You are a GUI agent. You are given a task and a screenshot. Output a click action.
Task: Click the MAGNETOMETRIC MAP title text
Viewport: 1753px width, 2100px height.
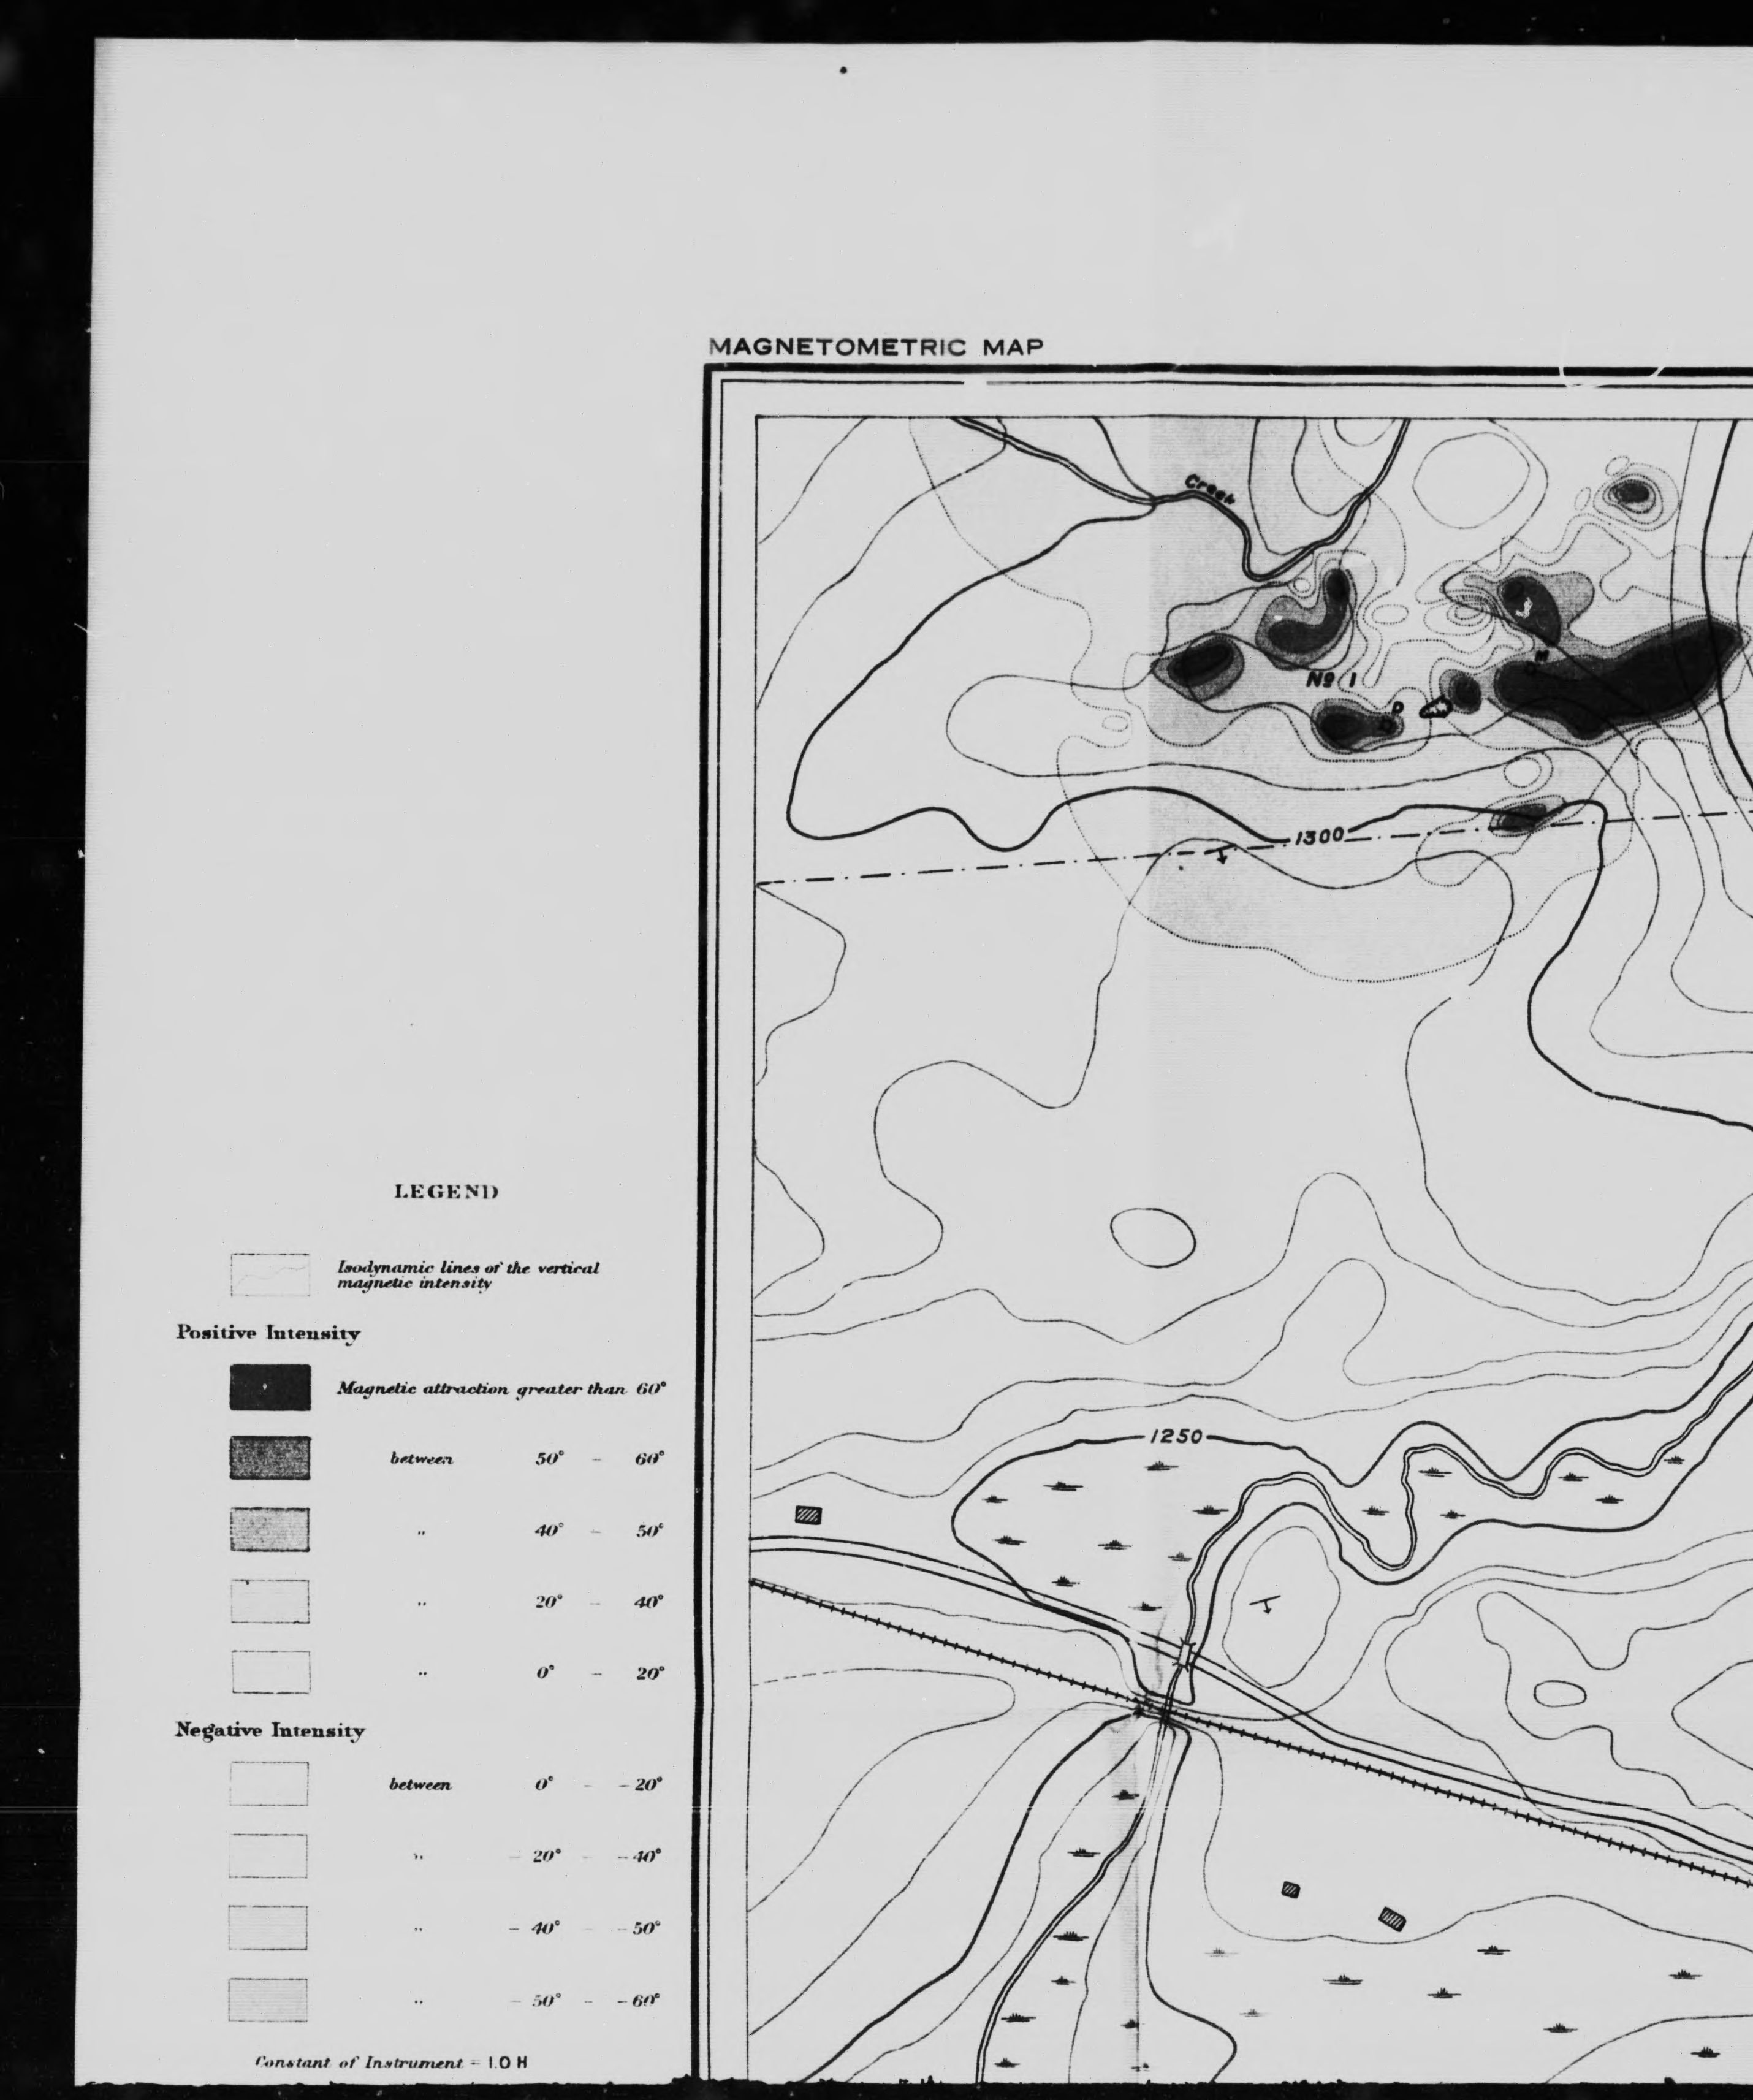click(876, 347)
